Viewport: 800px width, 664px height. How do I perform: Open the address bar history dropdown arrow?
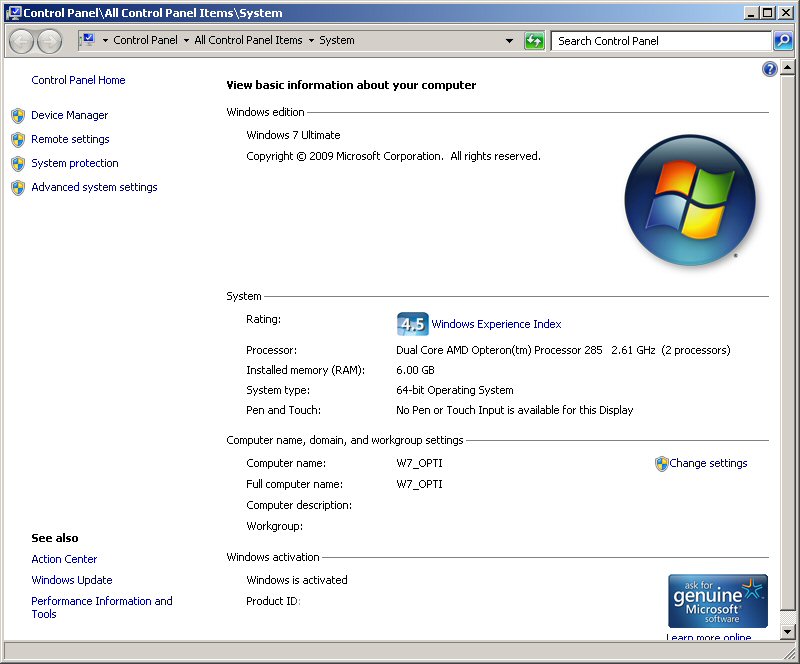coord(509,41)
